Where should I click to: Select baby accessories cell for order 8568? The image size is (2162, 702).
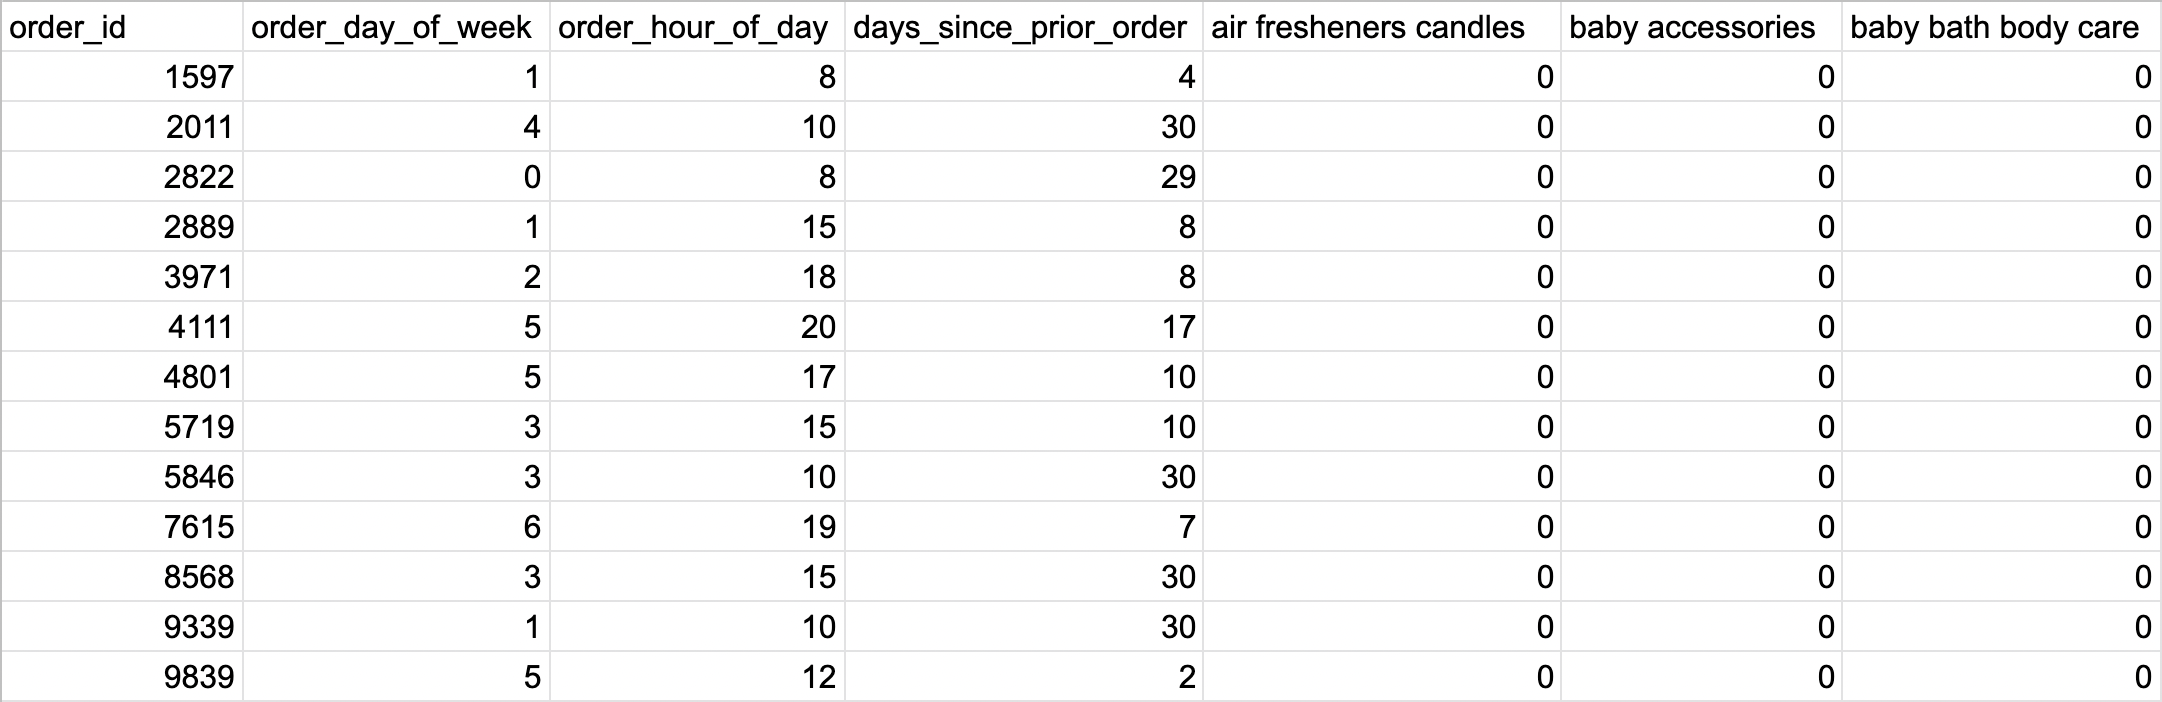[x=1701, y=577]
